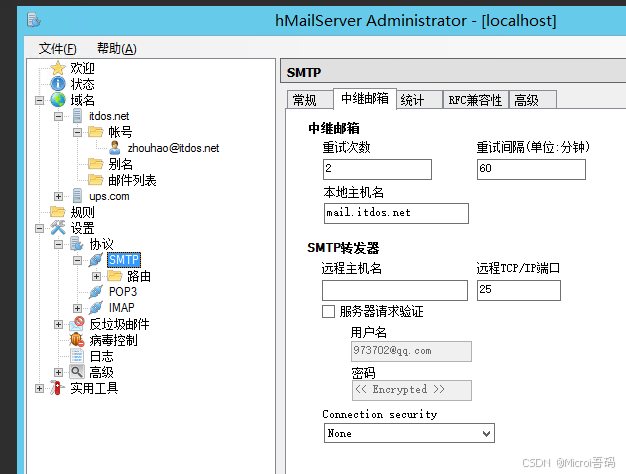Expand the IMAP tree node
Image resolution: width=626 pixels, height=474 pixels.
tap(77, 308)
